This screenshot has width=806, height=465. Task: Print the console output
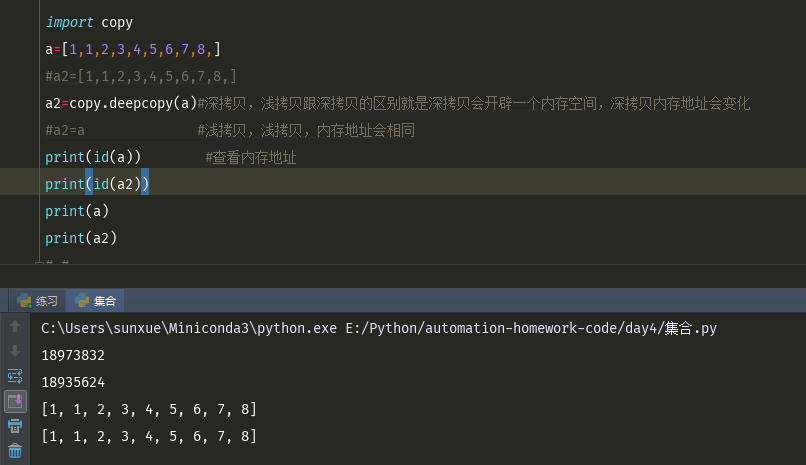15,426
